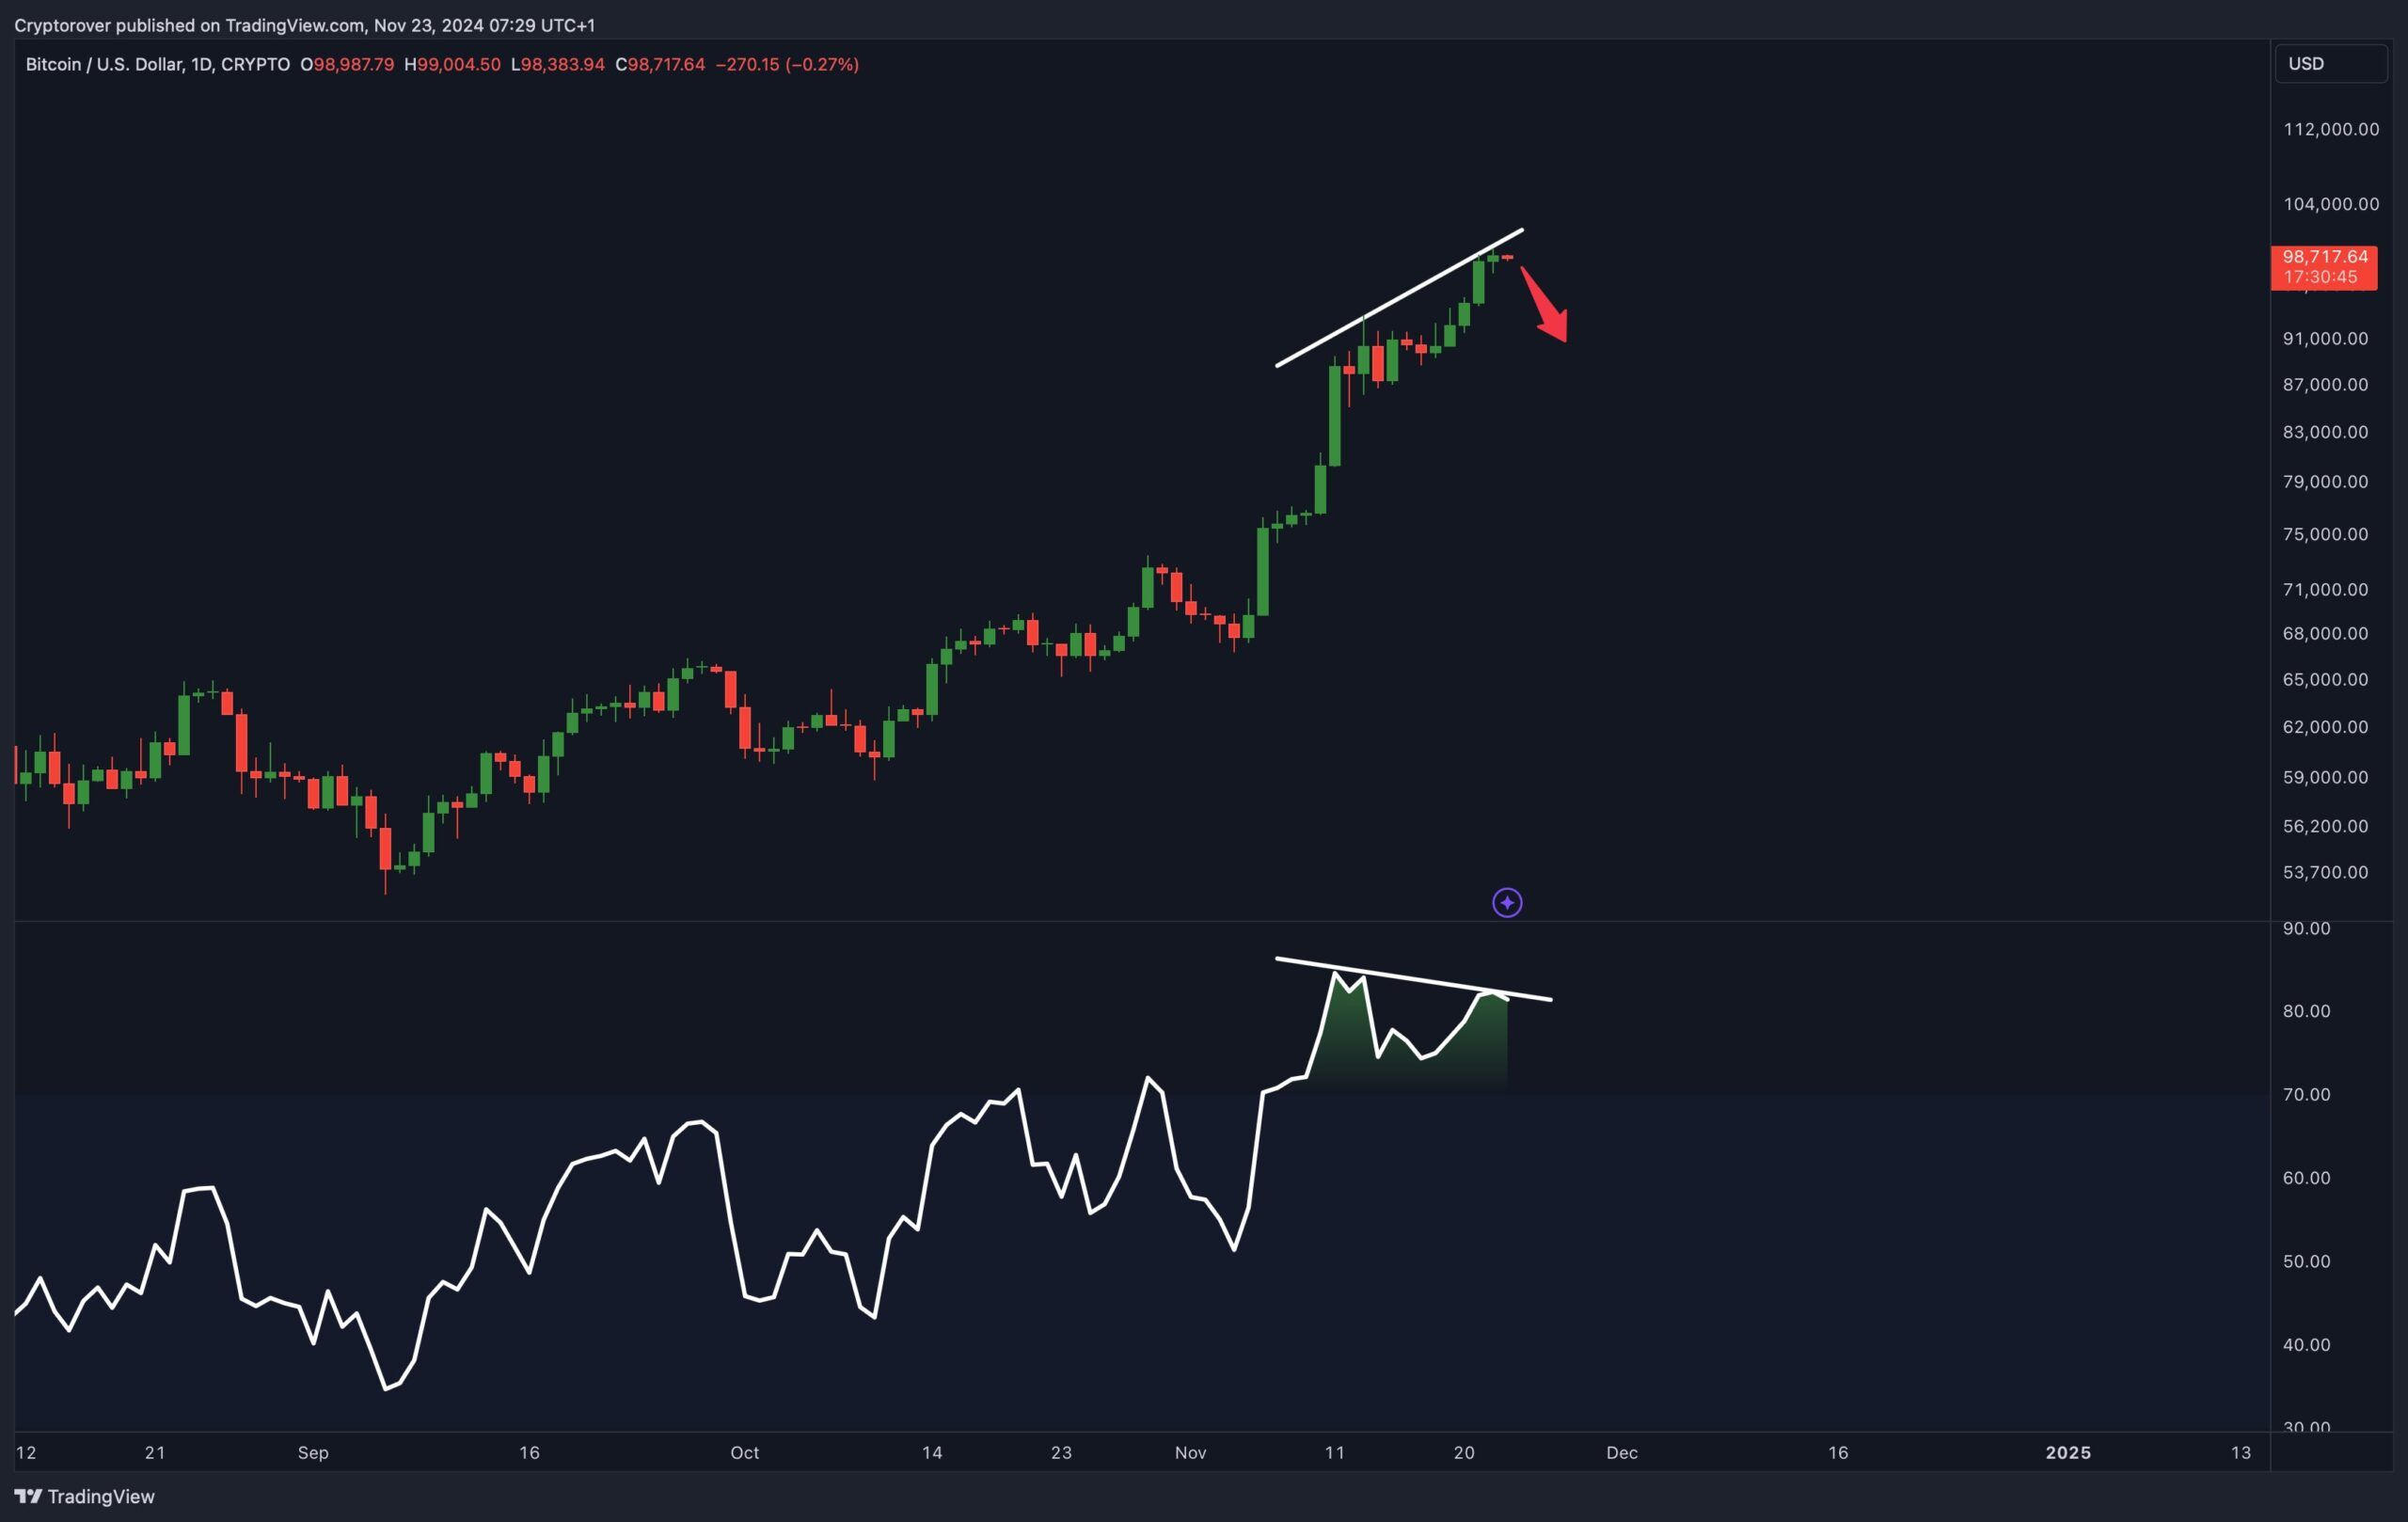Click the 112,000.00 price axis label

point(2330,129)
